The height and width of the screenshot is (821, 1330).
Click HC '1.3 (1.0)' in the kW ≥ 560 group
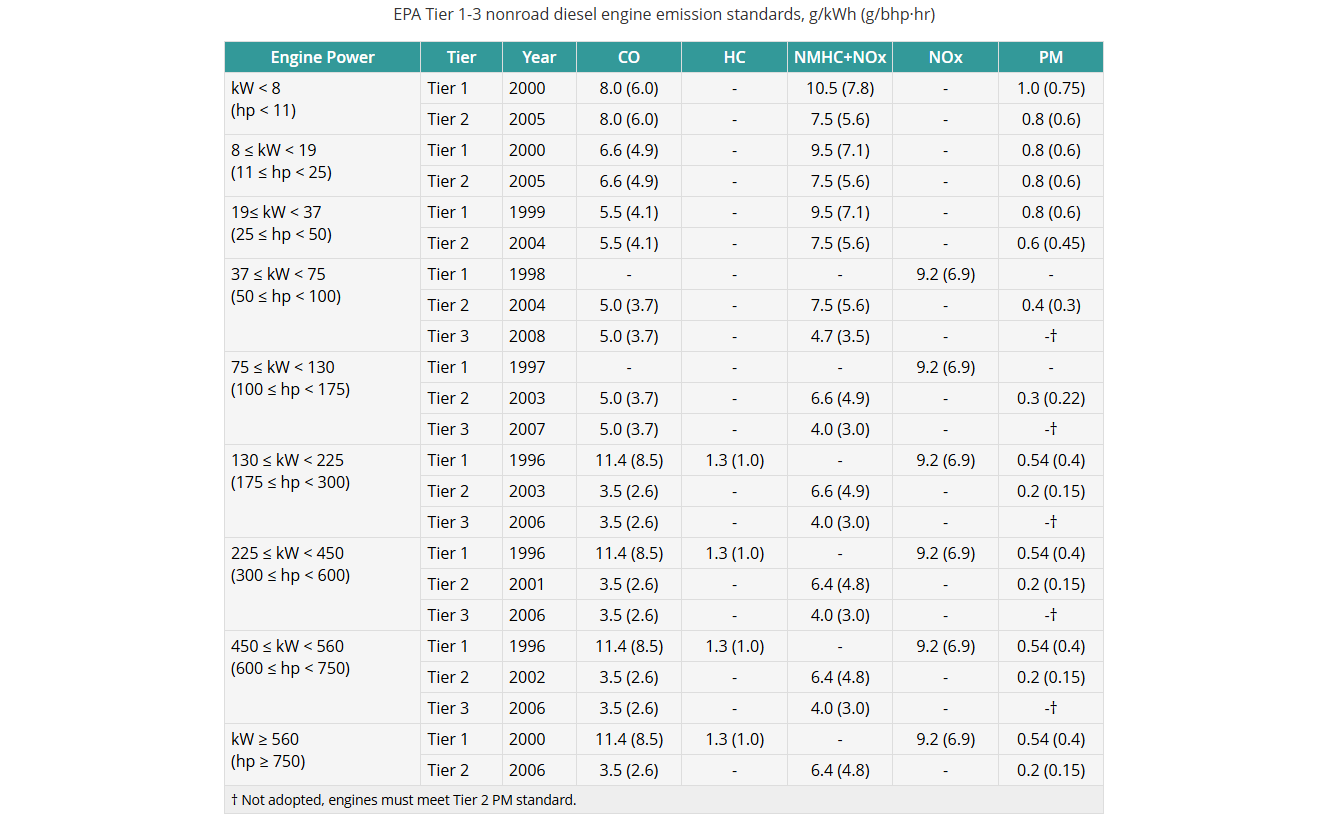tap(734, 739)
